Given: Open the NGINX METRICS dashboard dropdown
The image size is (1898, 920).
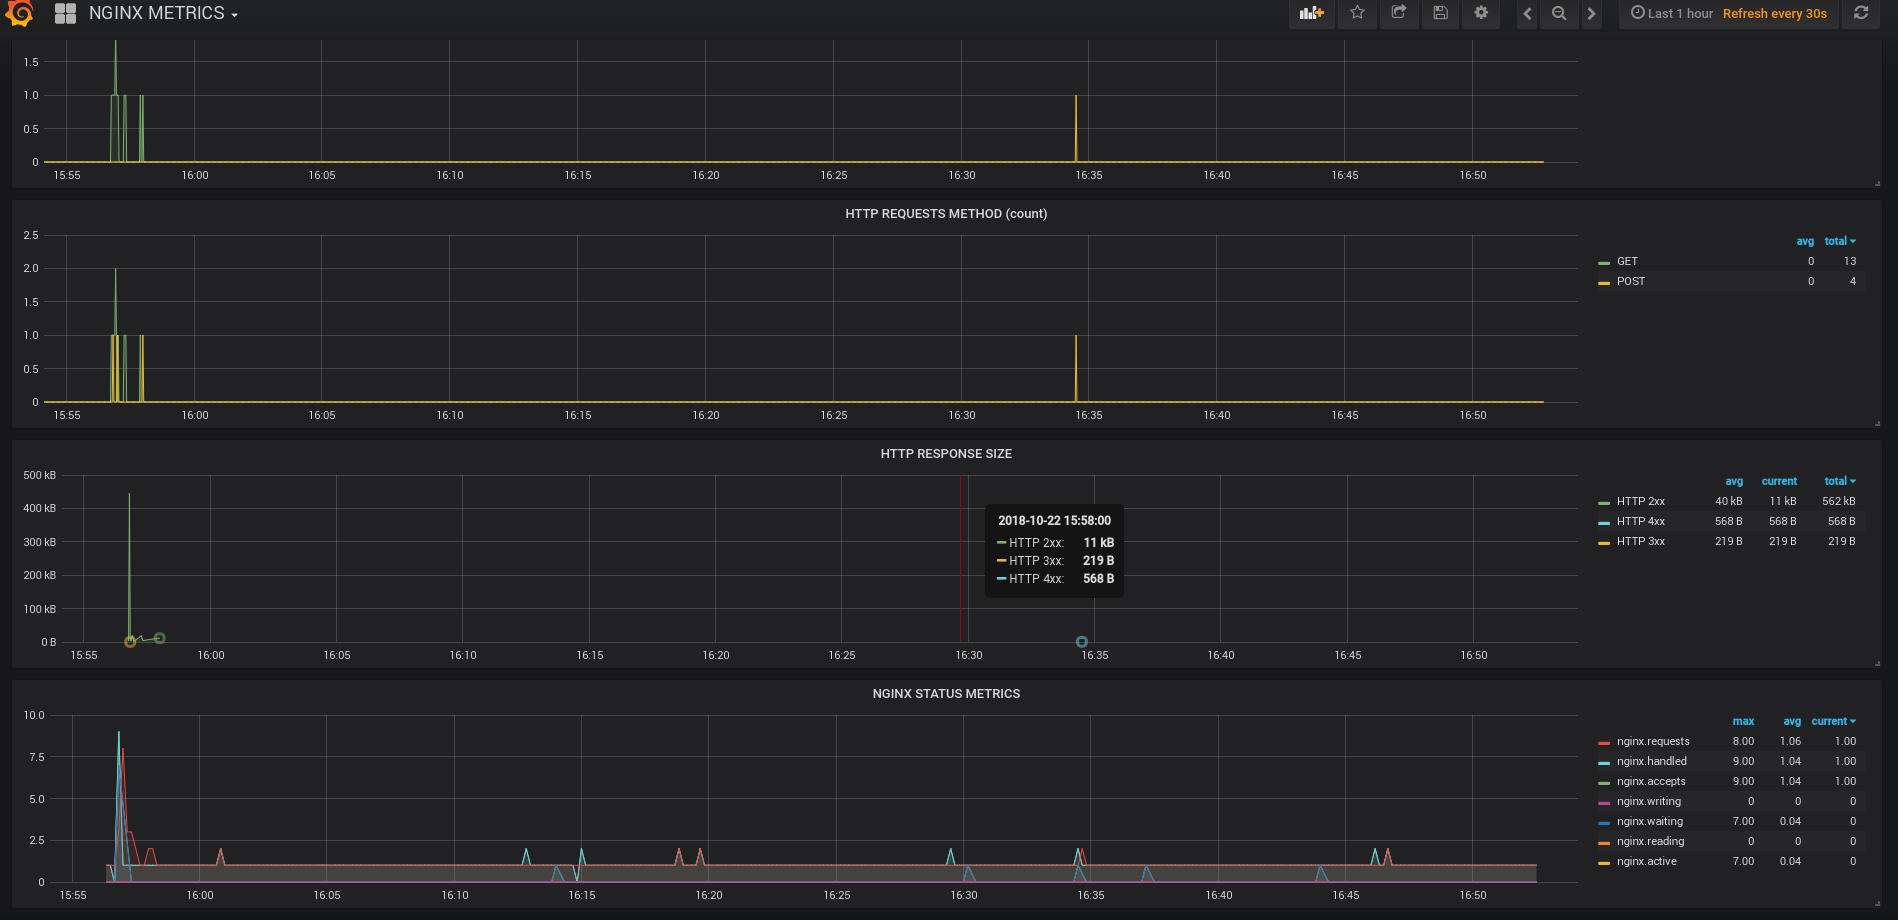Looking at the screenshot, I should 163,13.
